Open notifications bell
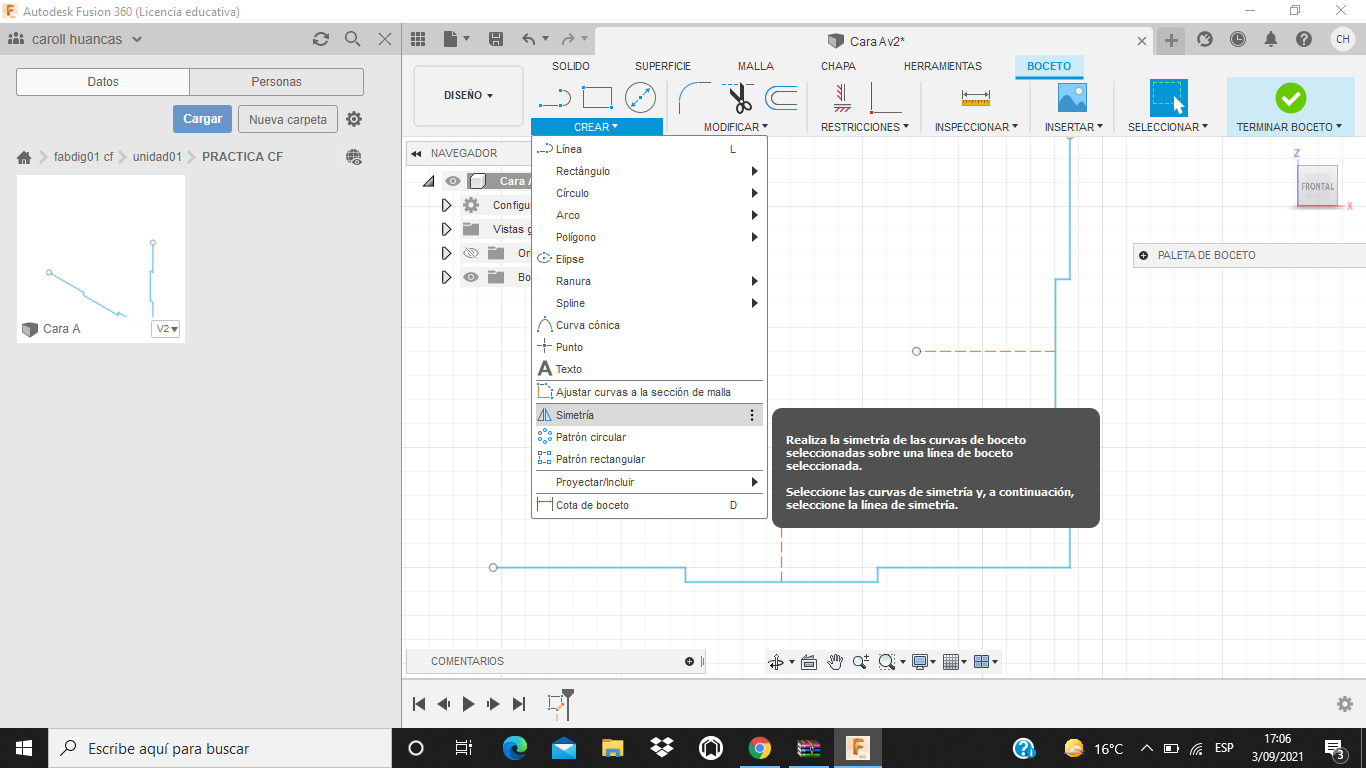 point(1271,39)
